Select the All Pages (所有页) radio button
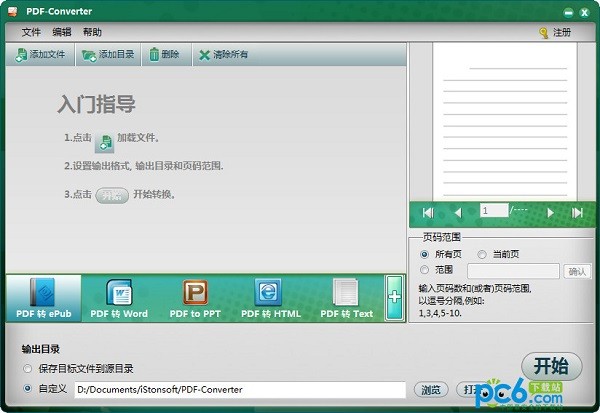 pos(424,254)
